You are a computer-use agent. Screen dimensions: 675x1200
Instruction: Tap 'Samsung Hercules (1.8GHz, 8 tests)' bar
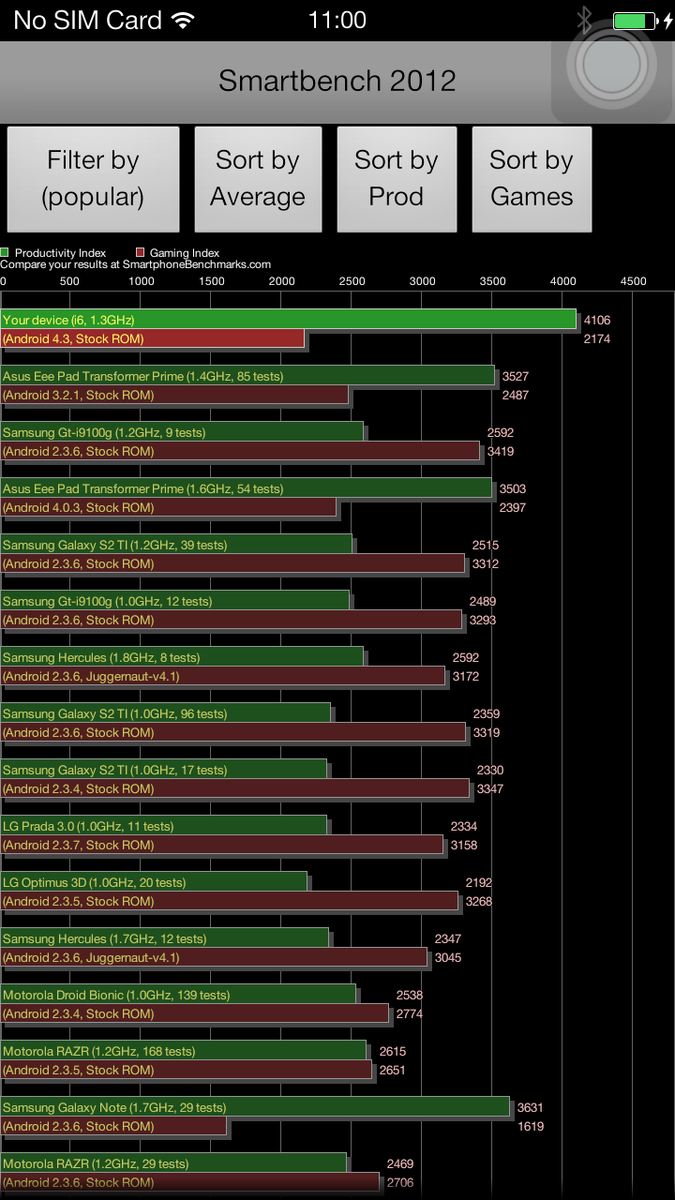click(182, 657)
